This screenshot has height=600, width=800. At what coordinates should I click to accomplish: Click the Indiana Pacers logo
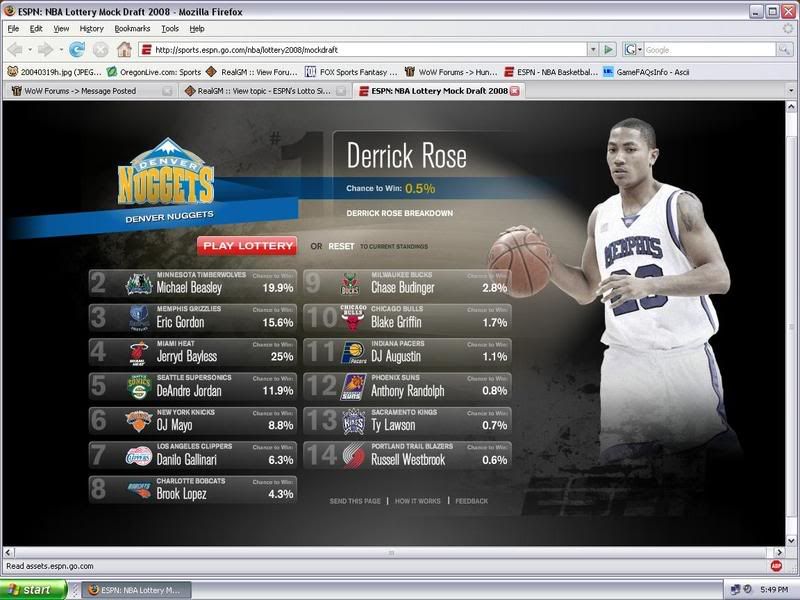(x=354, y=353)
